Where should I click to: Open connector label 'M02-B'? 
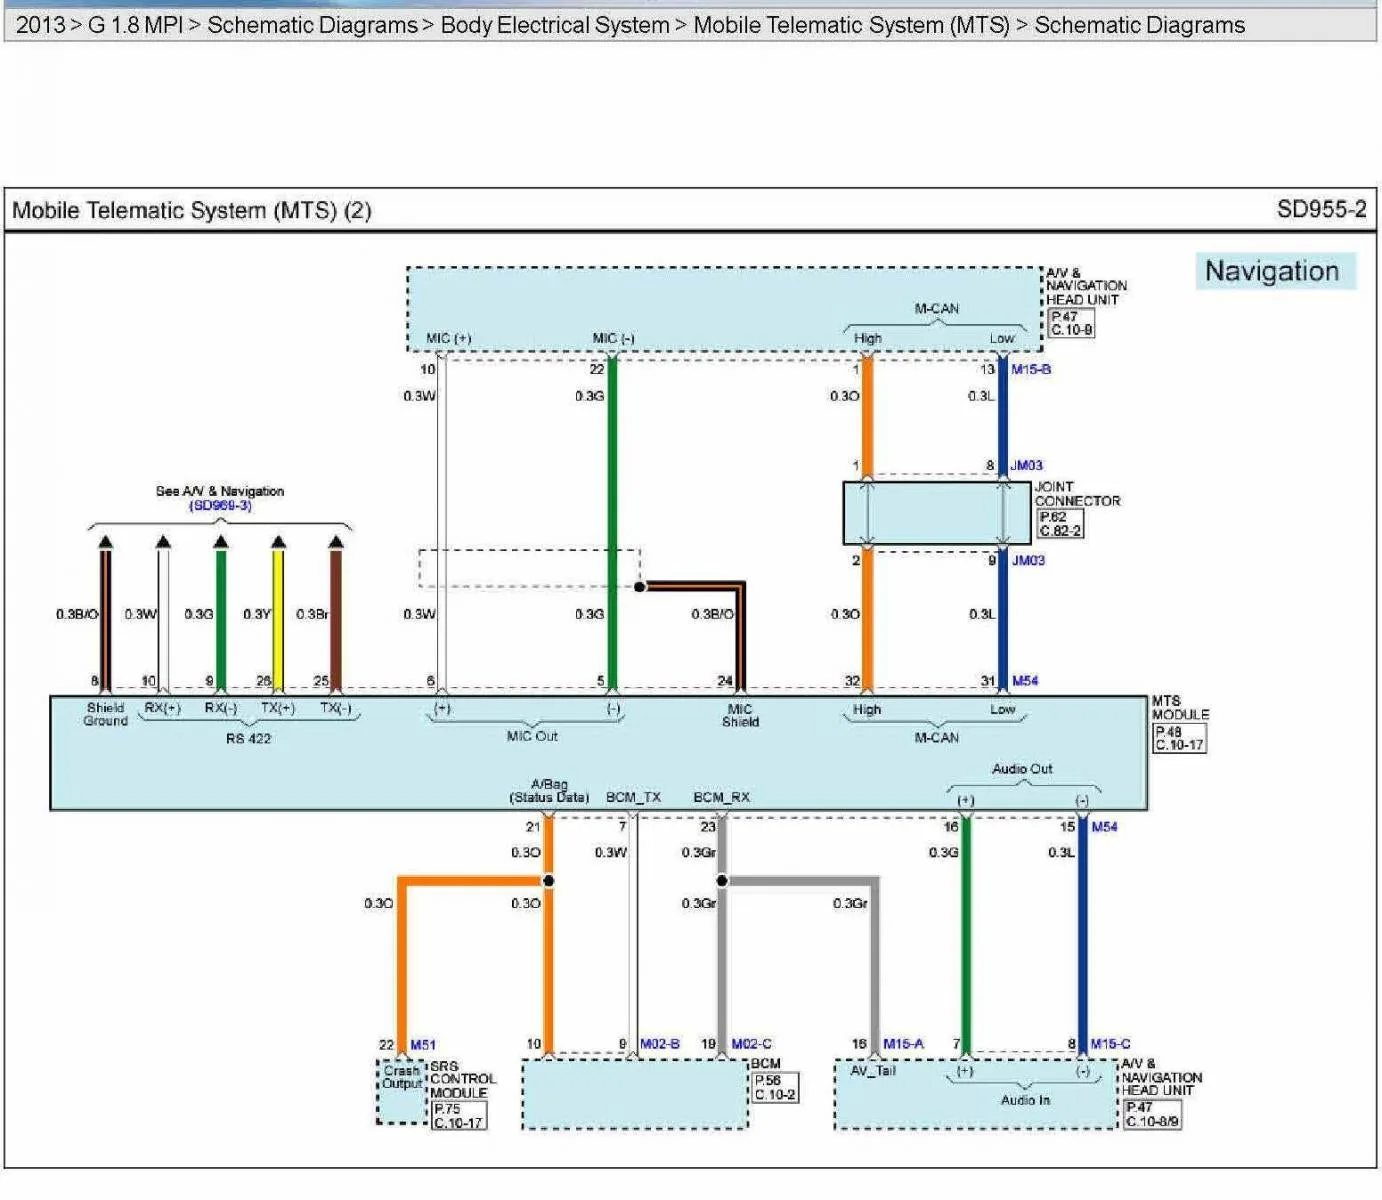[x=660, y=1044]
